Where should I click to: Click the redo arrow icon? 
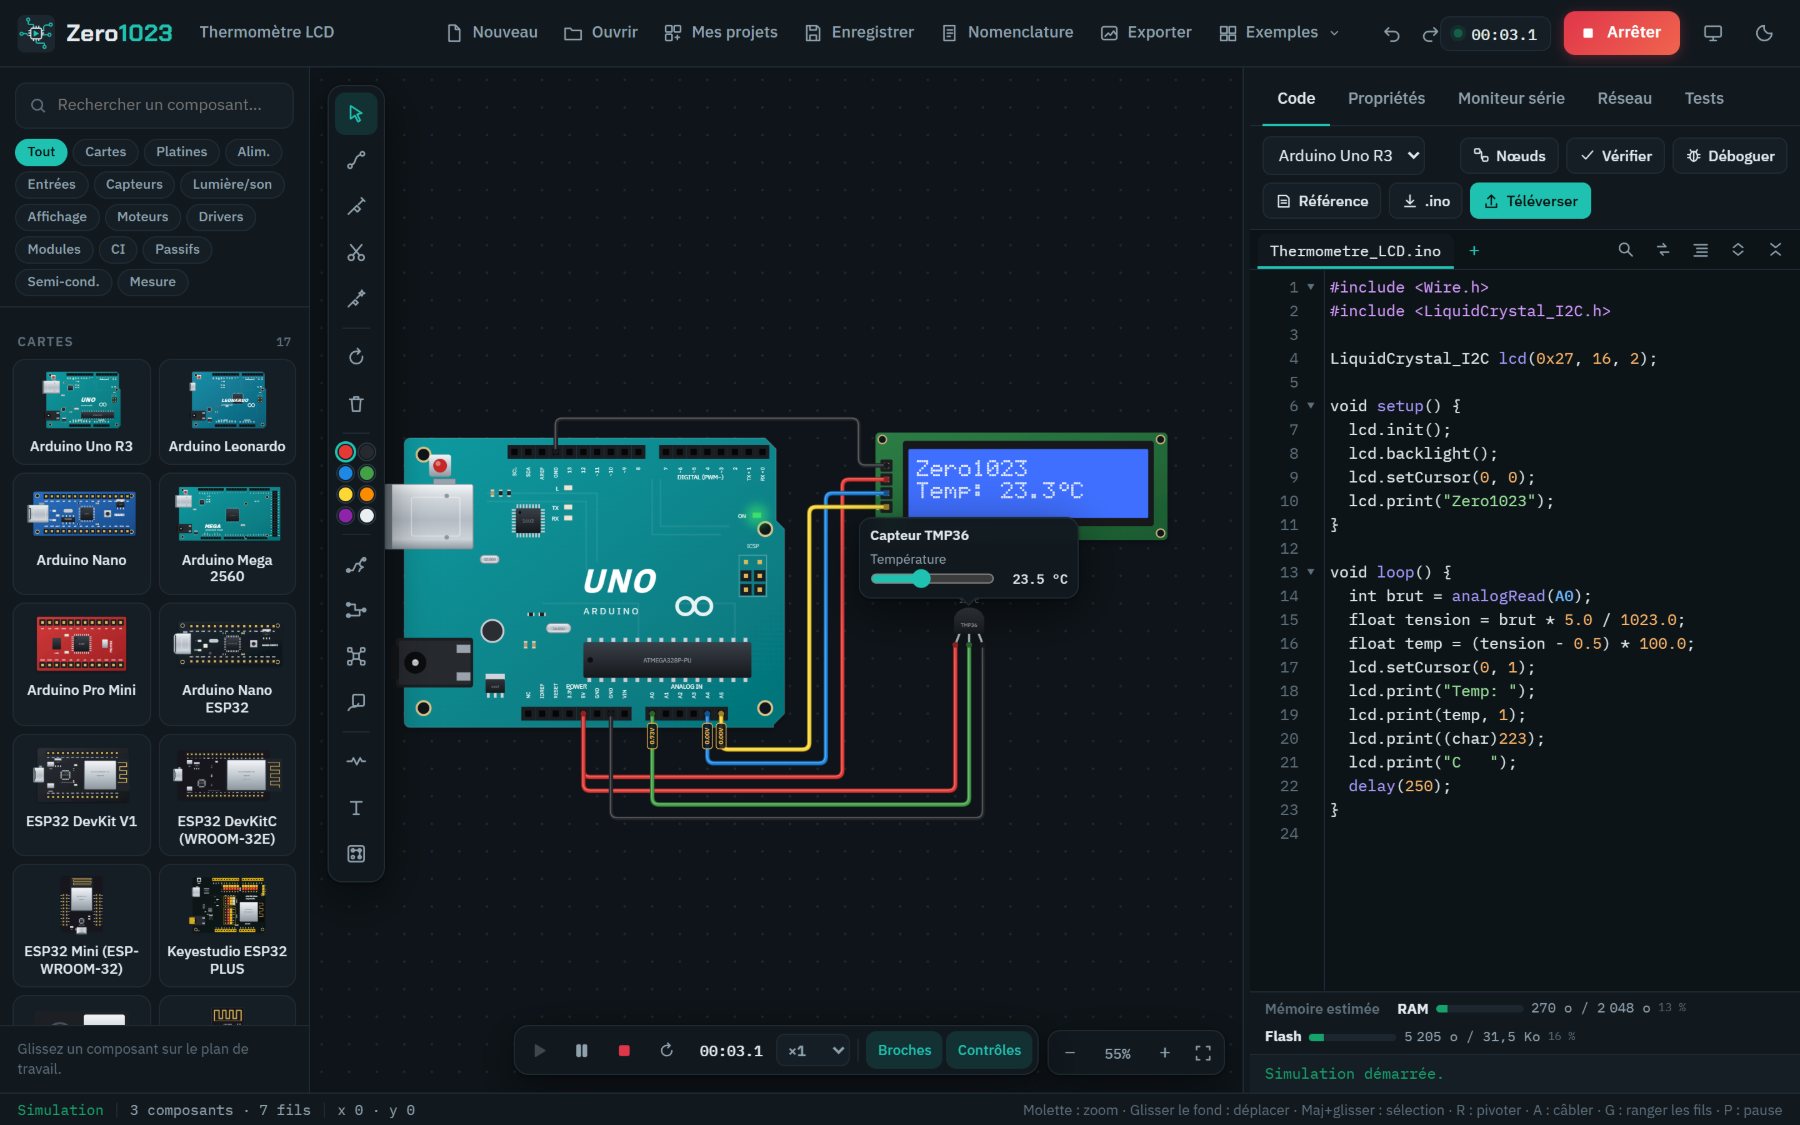point(1430,34)
